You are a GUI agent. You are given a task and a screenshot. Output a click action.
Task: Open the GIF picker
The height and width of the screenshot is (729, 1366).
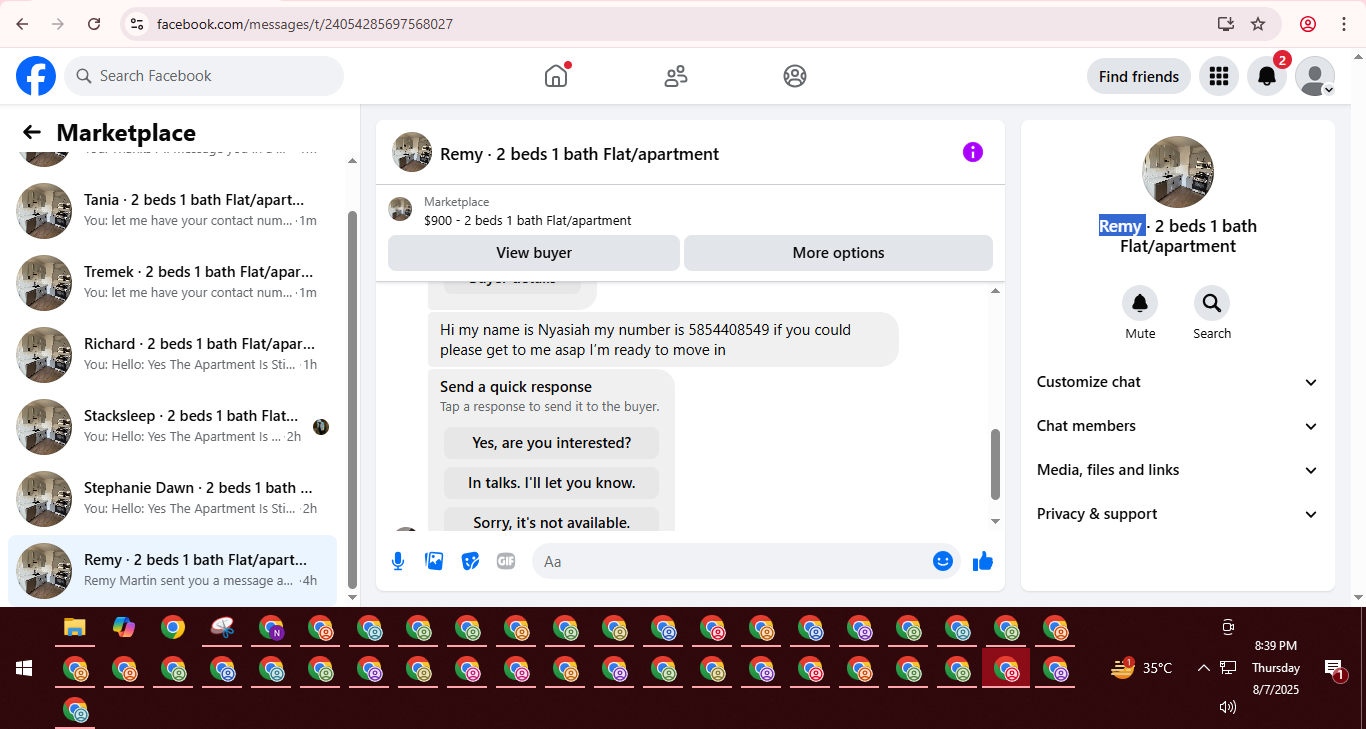506,561
